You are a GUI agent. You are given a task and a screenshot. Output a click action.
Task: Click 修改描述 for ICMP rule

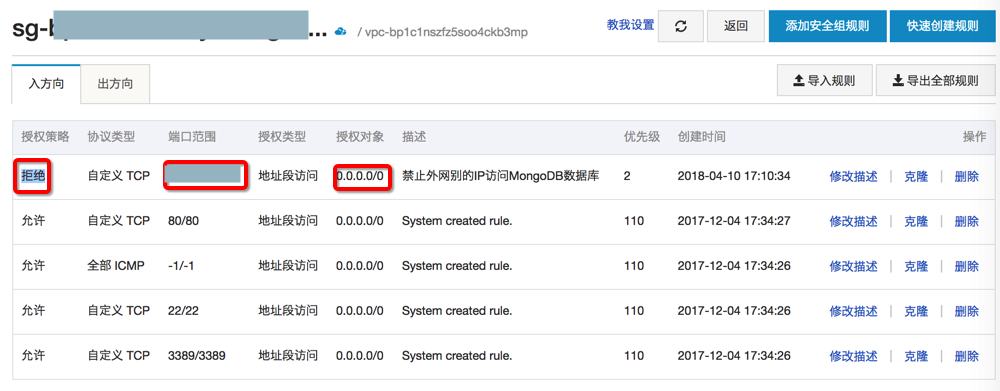853,266
